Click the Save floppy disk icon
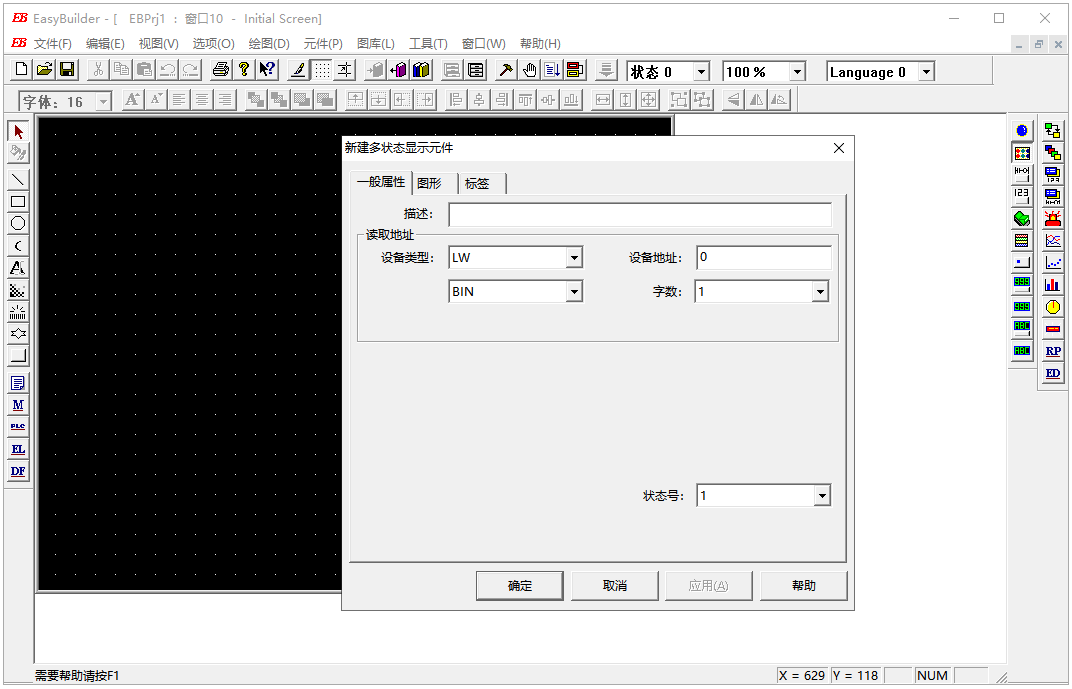Viewport: 1072px width, 689px height. (67, 70)
